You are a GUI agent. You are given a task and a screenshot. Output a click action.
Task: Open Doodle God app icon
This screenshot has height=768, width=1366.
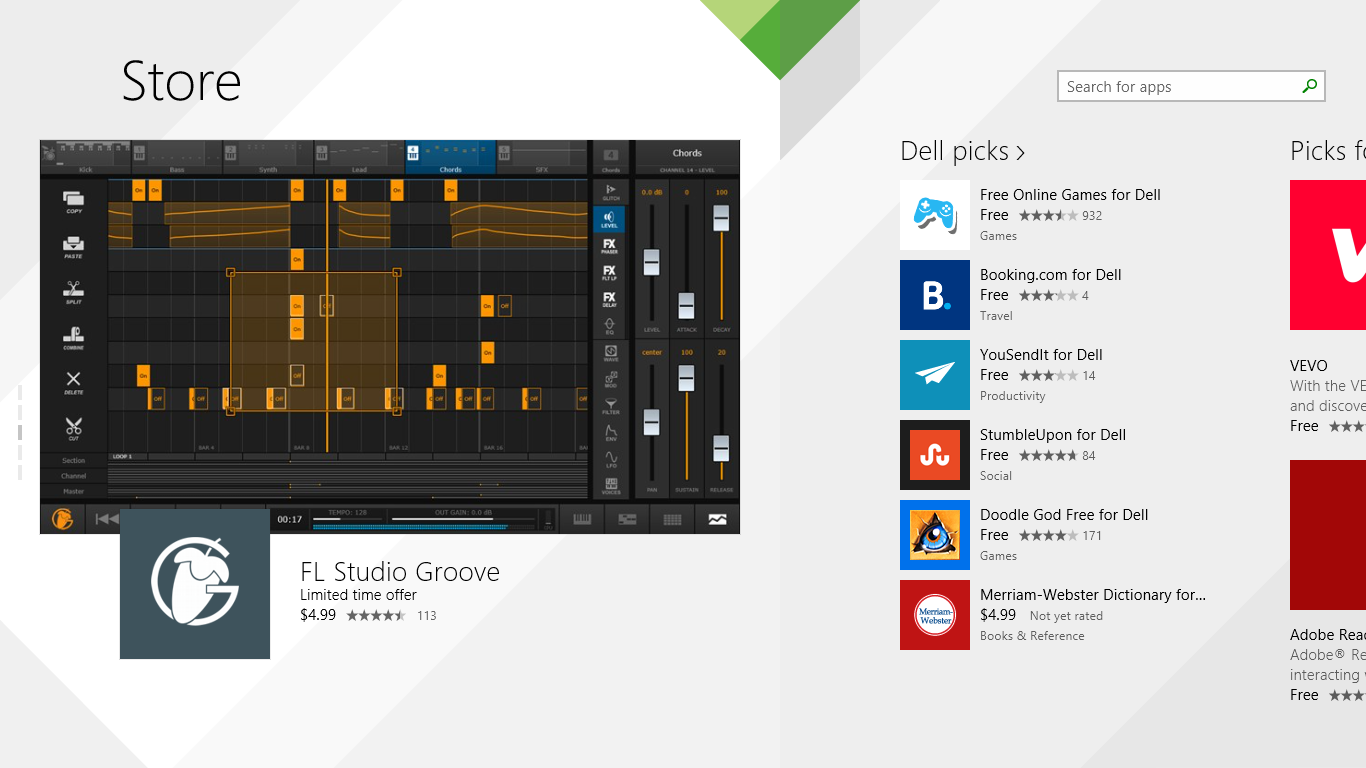[935, 535]
